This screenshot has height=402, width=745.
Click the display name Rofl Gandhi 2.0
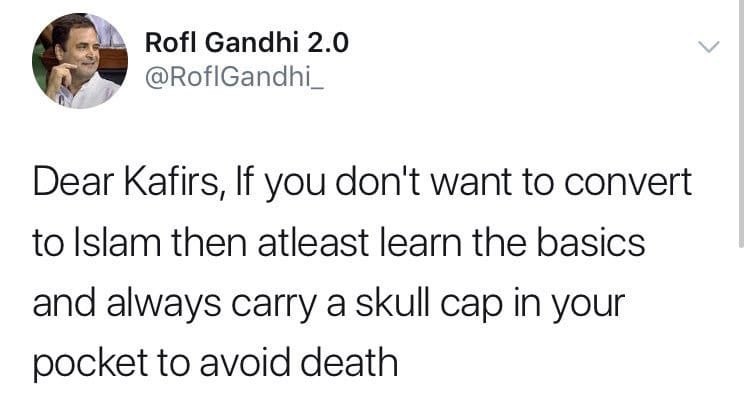click(247, 42)
